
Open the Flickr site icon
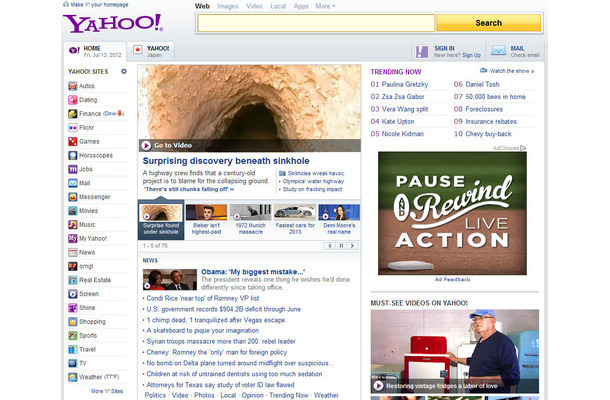click(x=73, y=128)
